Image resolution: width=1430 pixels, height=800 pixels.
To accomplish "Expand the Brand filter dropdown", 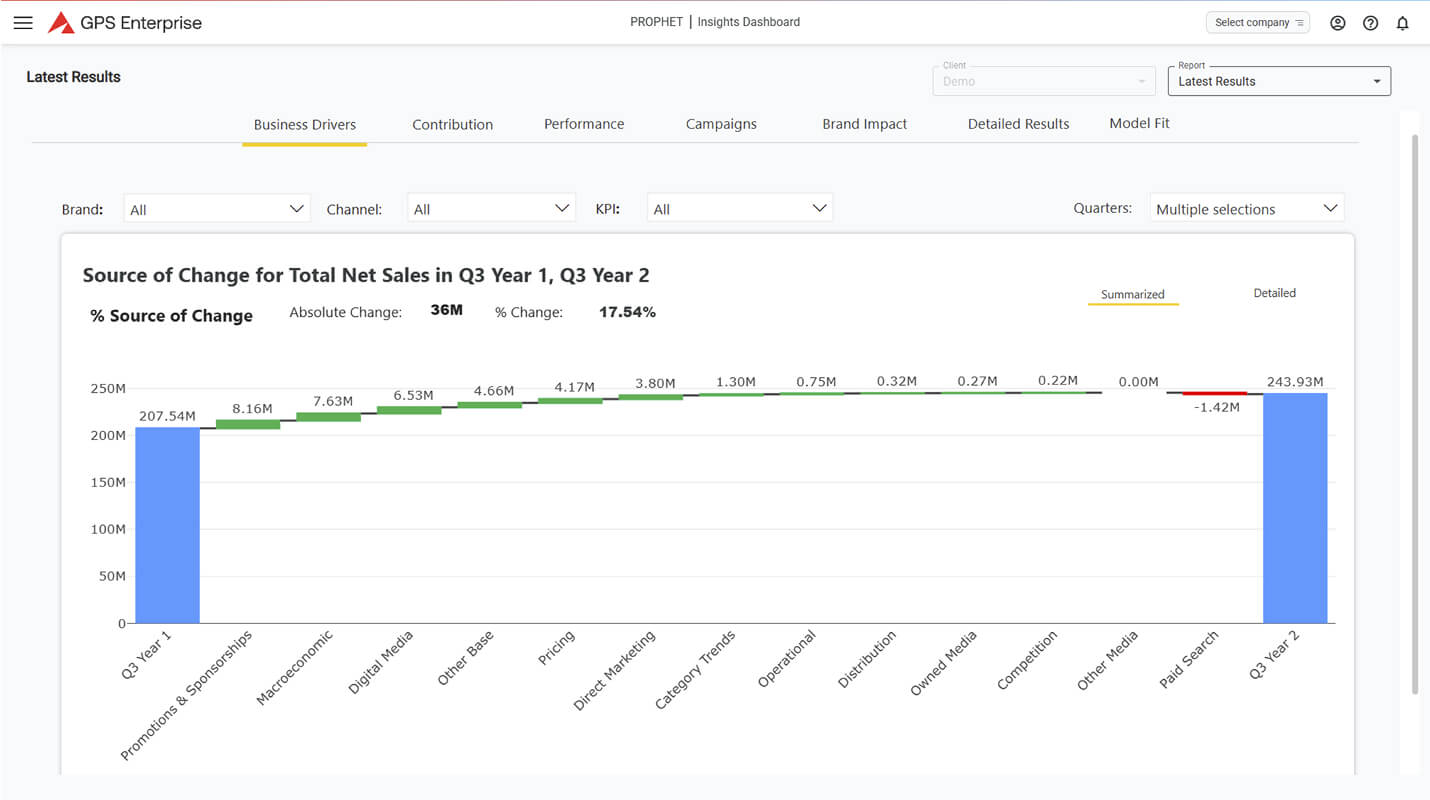I will pyautogui.click(x=216, y=209).
